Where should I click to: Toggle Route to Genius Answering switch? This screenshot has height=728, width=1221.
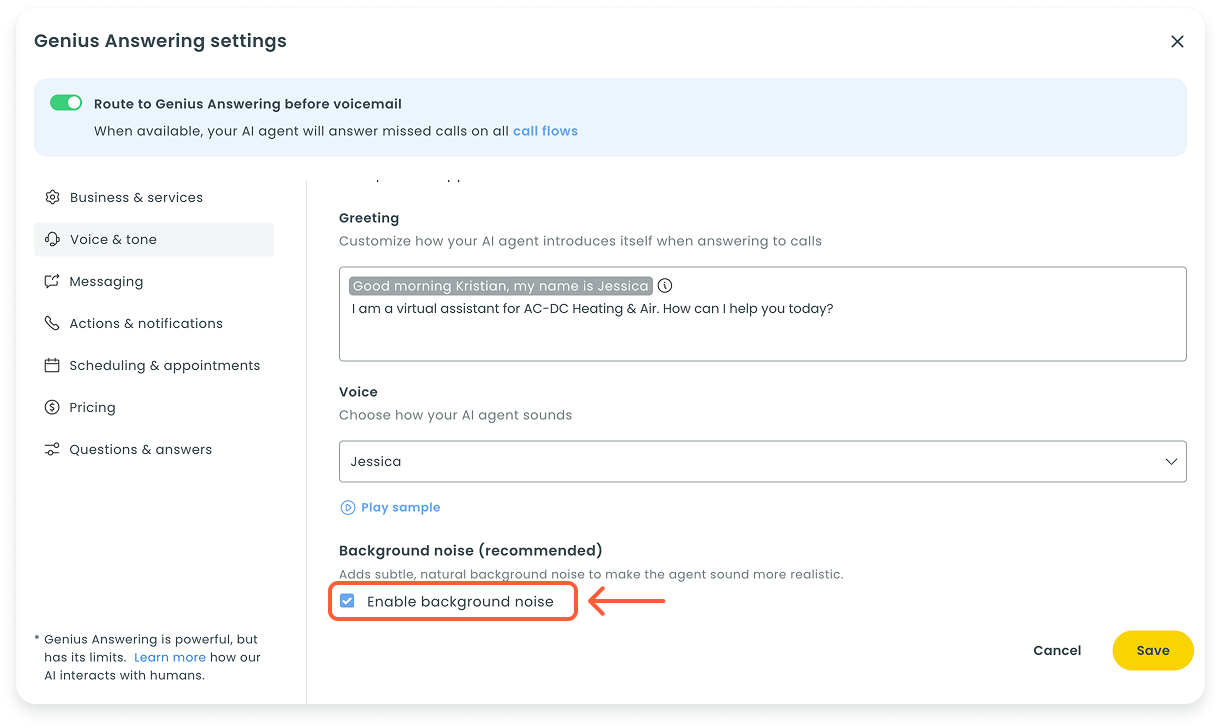coord(66,103)
